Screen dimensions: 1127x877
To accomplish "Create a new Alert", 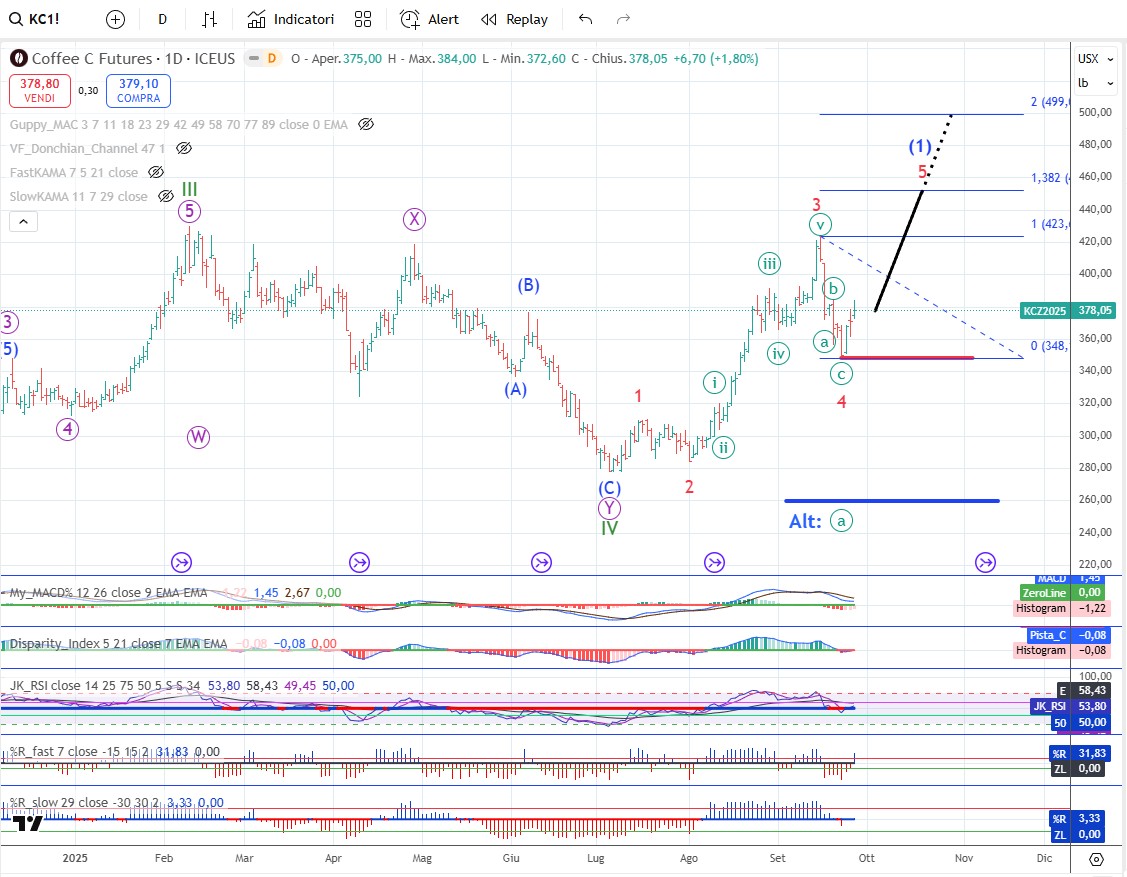I will pyautogui.click(x=429, y=19).
